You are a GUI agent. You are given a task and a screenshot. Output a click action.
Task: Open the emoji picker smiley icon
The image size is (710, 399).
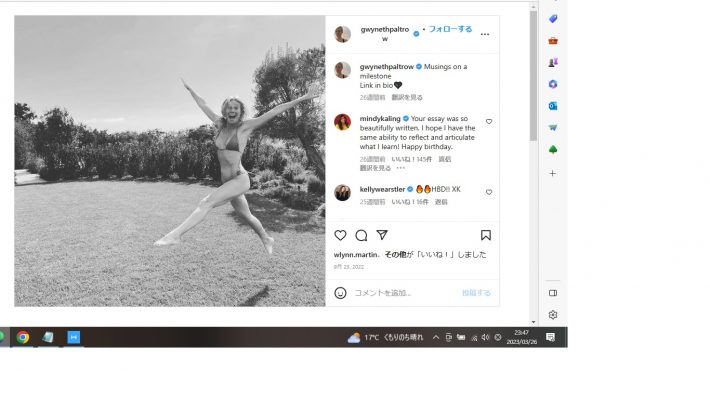[340, 293]
